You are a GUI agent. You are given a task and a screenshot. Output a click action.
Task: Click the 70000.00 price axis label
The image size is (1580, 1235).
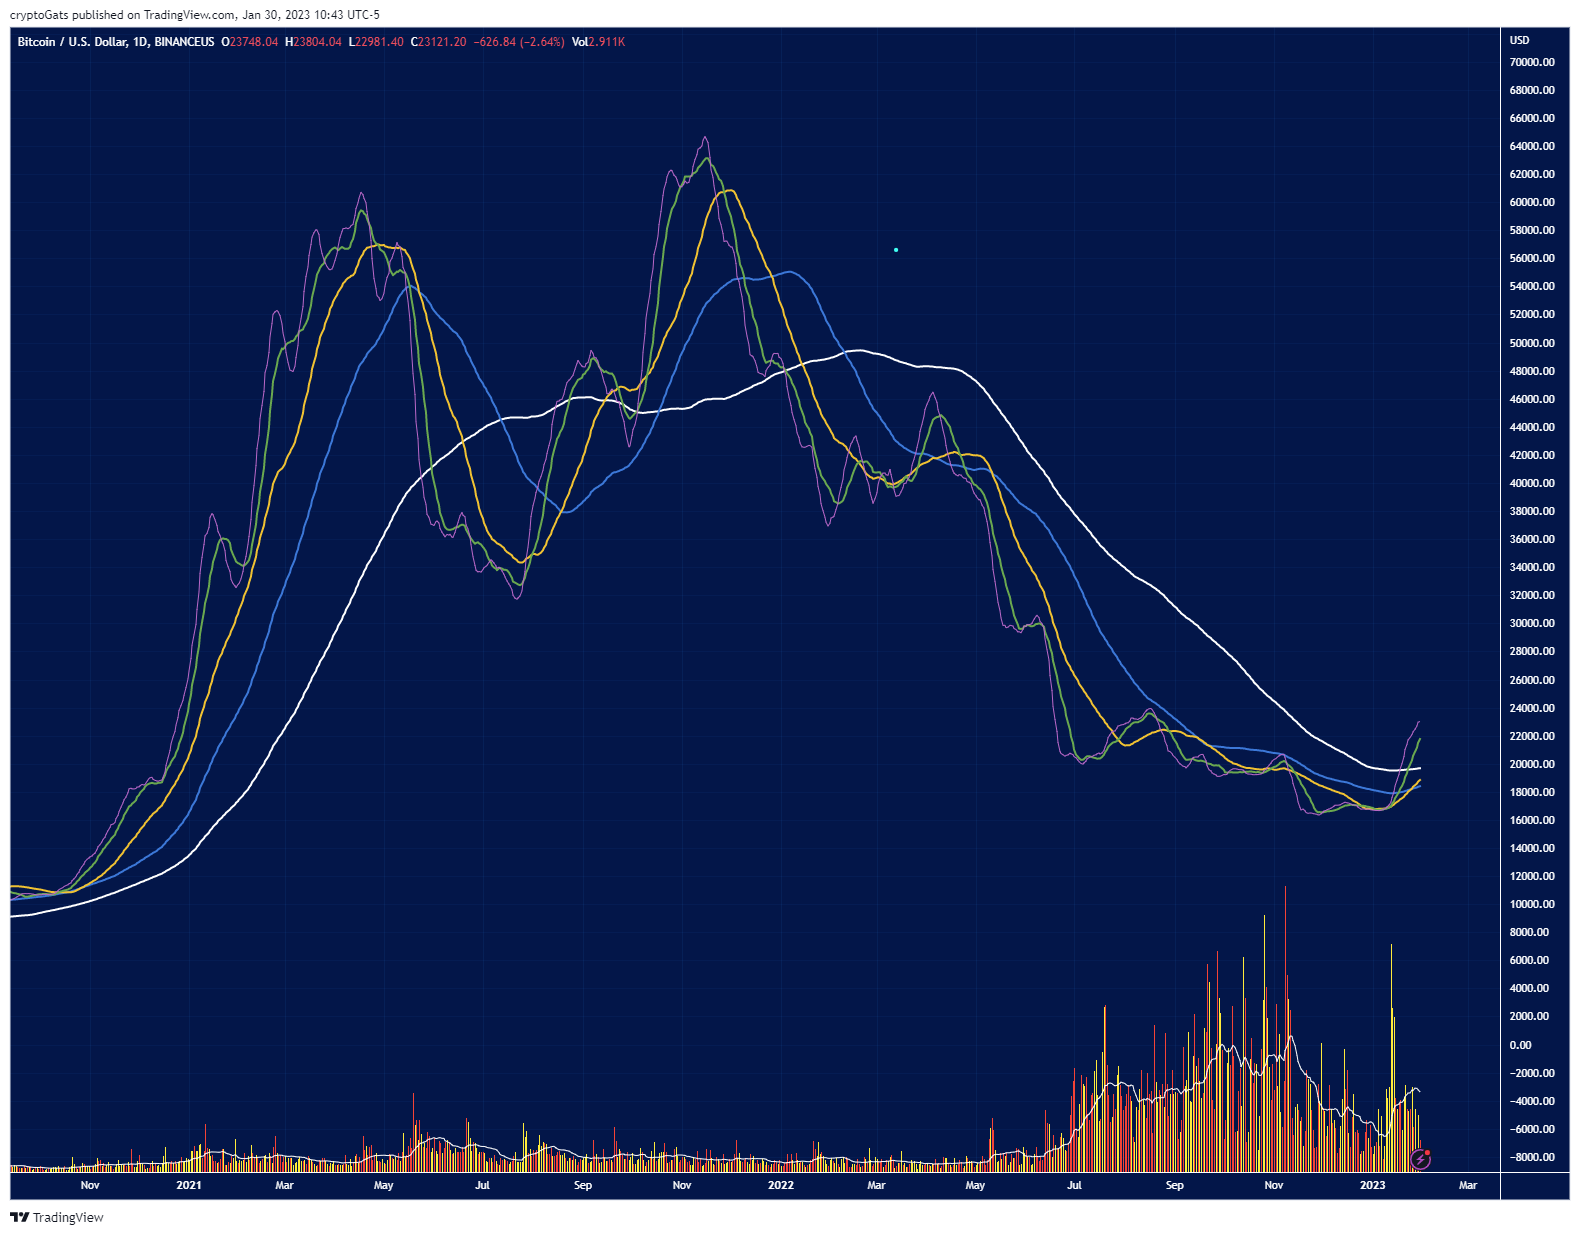(1532, 62)
